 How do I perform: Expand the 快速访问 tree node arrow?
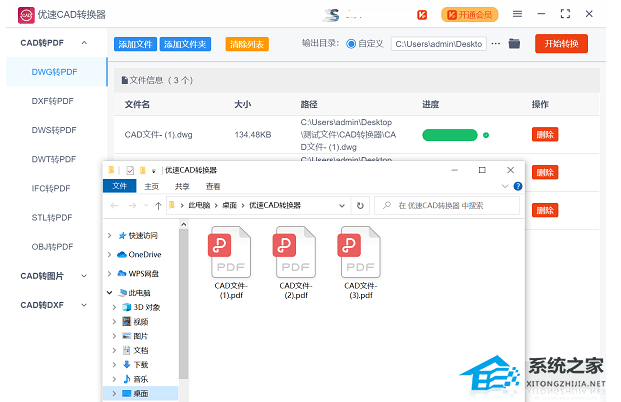tap(110, 236)
